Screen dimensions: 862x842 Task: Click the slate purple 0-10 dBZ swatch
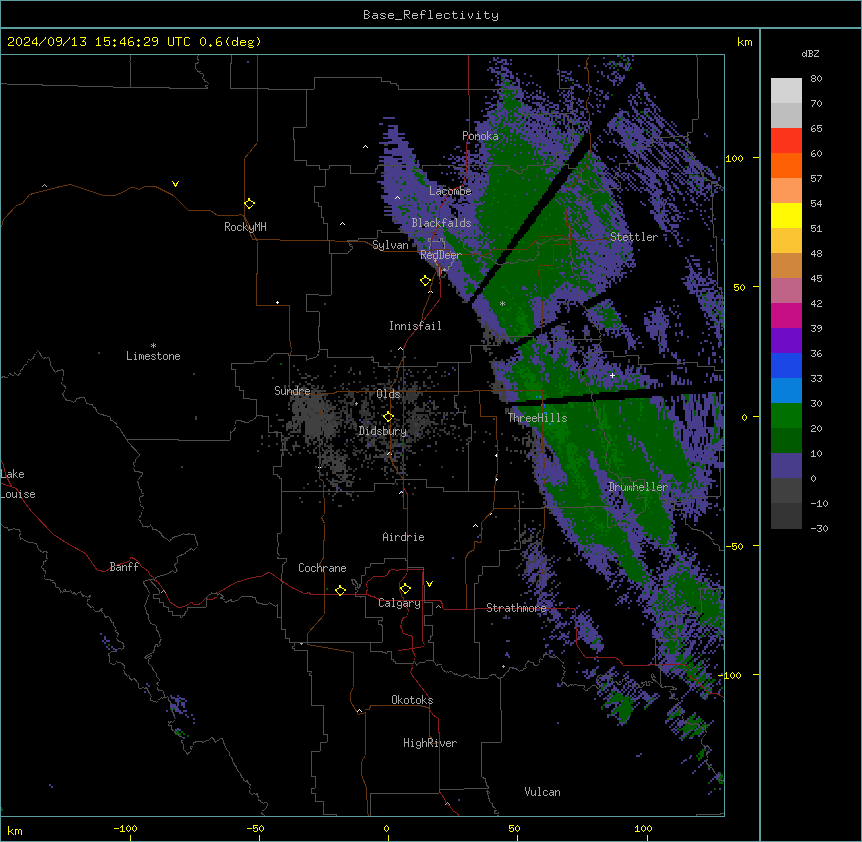[786, 466]
